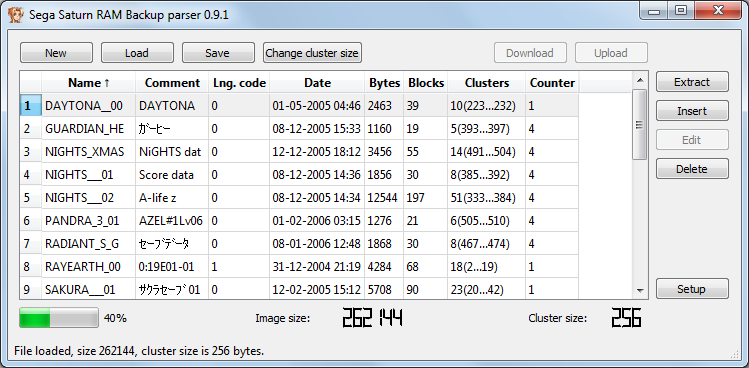Select the DAYTONA__00 name cell

(89, 106)
